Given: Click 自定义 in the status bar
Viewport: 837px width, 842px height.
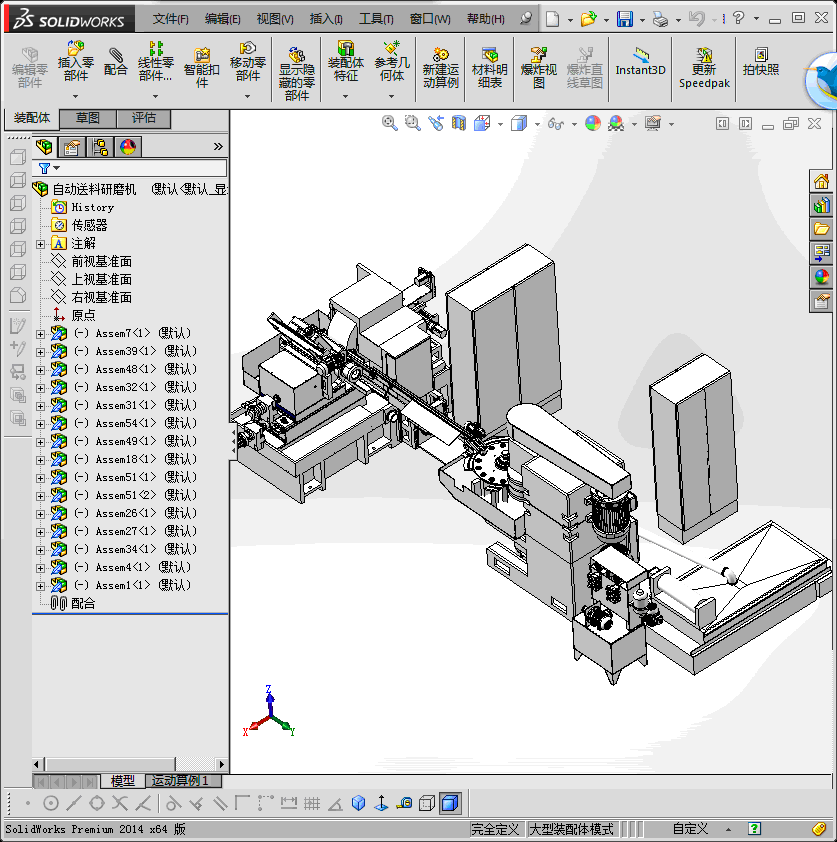Looking at the screenshot, I should coord(690,829).
